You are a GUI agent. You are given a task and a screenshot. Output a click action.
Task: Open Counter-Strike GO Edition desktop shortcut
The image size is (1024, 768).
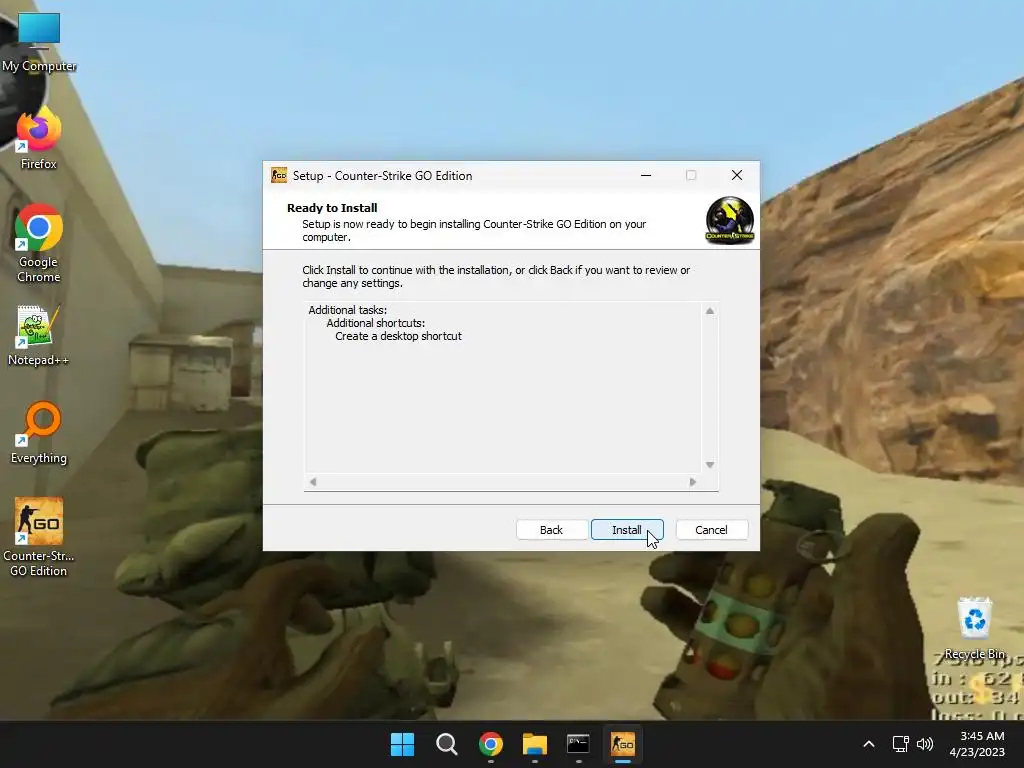39,537
